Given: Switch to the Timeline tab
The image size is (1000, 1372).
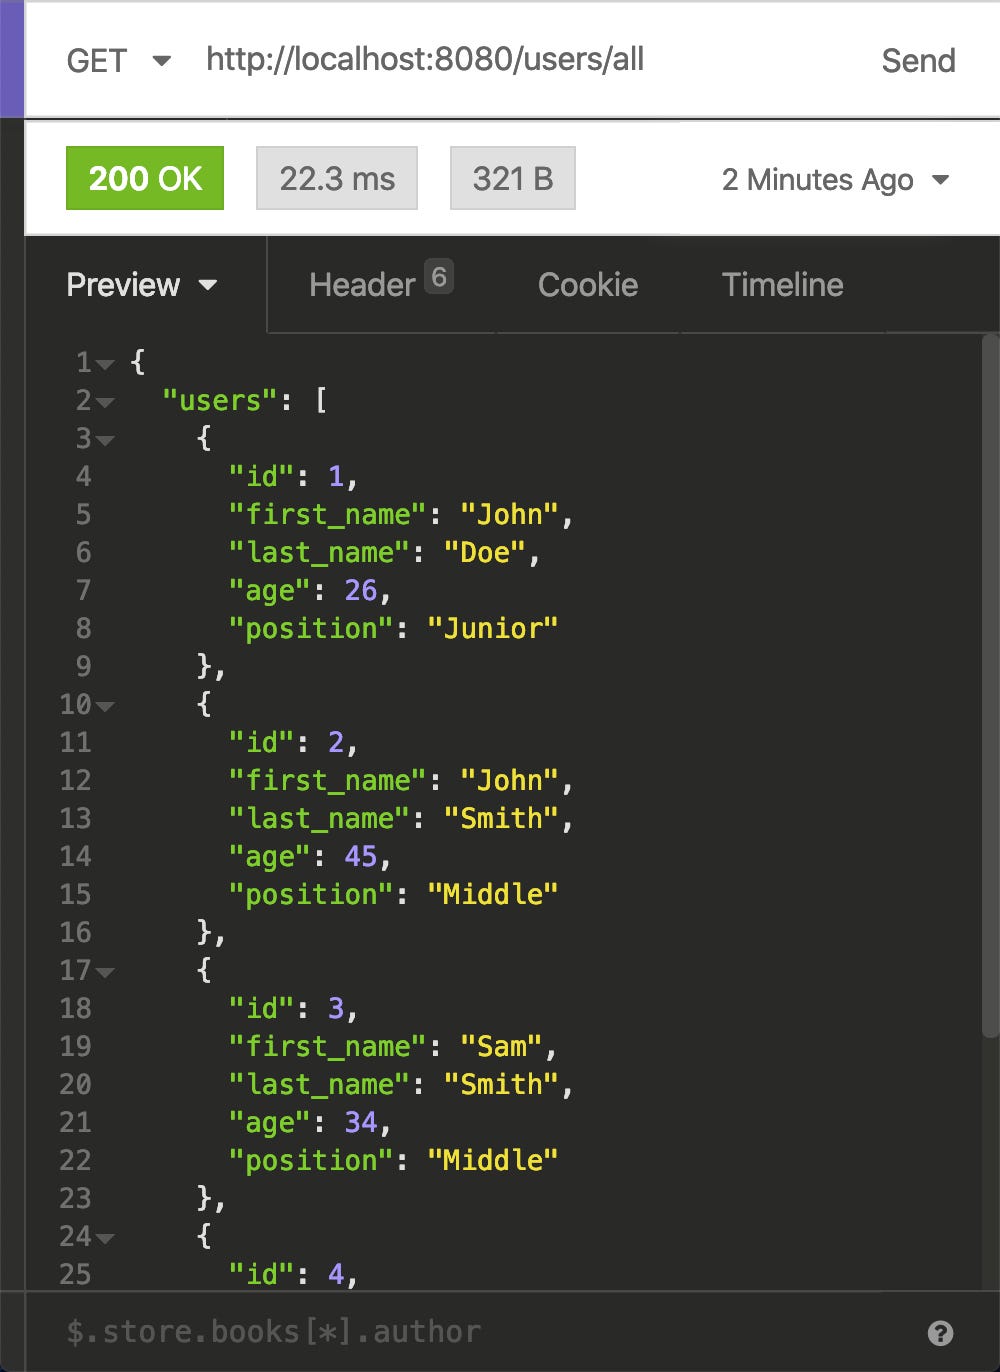Looking at the screenshot, I should click(x=782, y=285).
